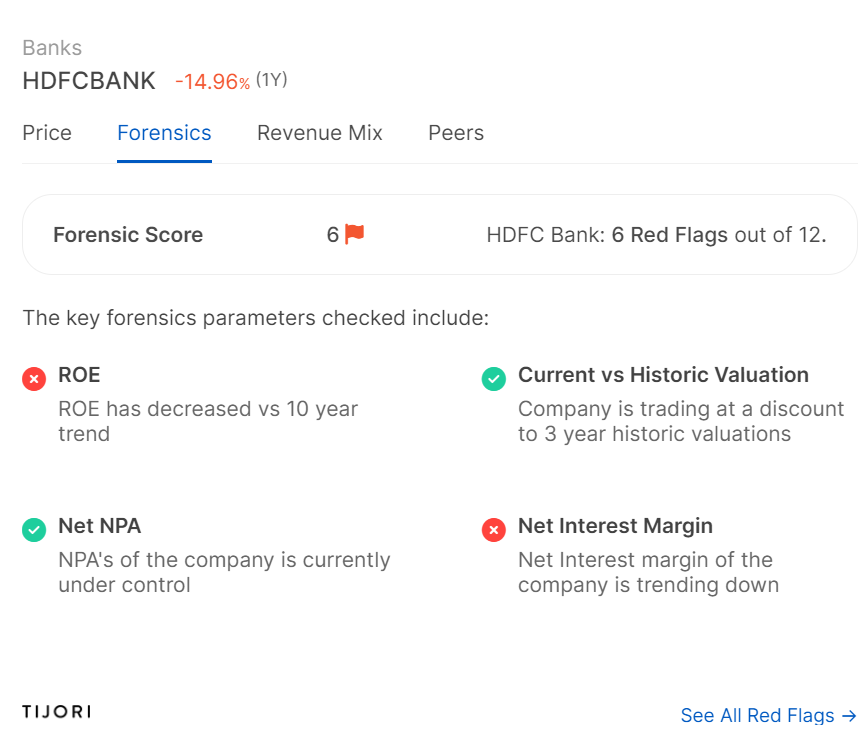Switch to the Revenue Mix tab
Screen dimensions: 867x742
(x=320, y=133)
